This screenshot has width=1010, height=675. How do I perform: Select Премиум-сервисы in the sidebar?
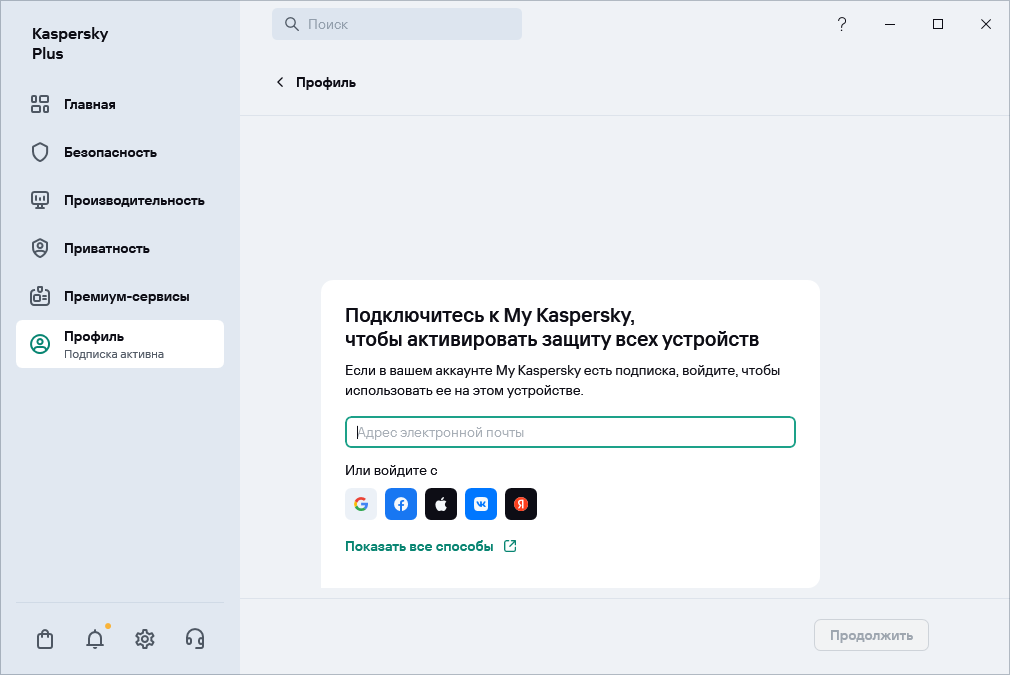point(125,296)
